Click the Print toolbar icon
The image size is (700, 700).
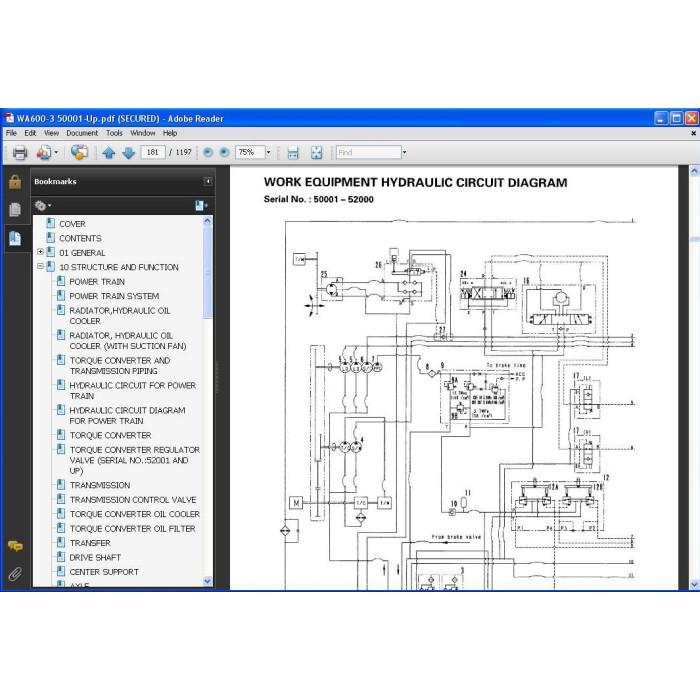[20, 153]
